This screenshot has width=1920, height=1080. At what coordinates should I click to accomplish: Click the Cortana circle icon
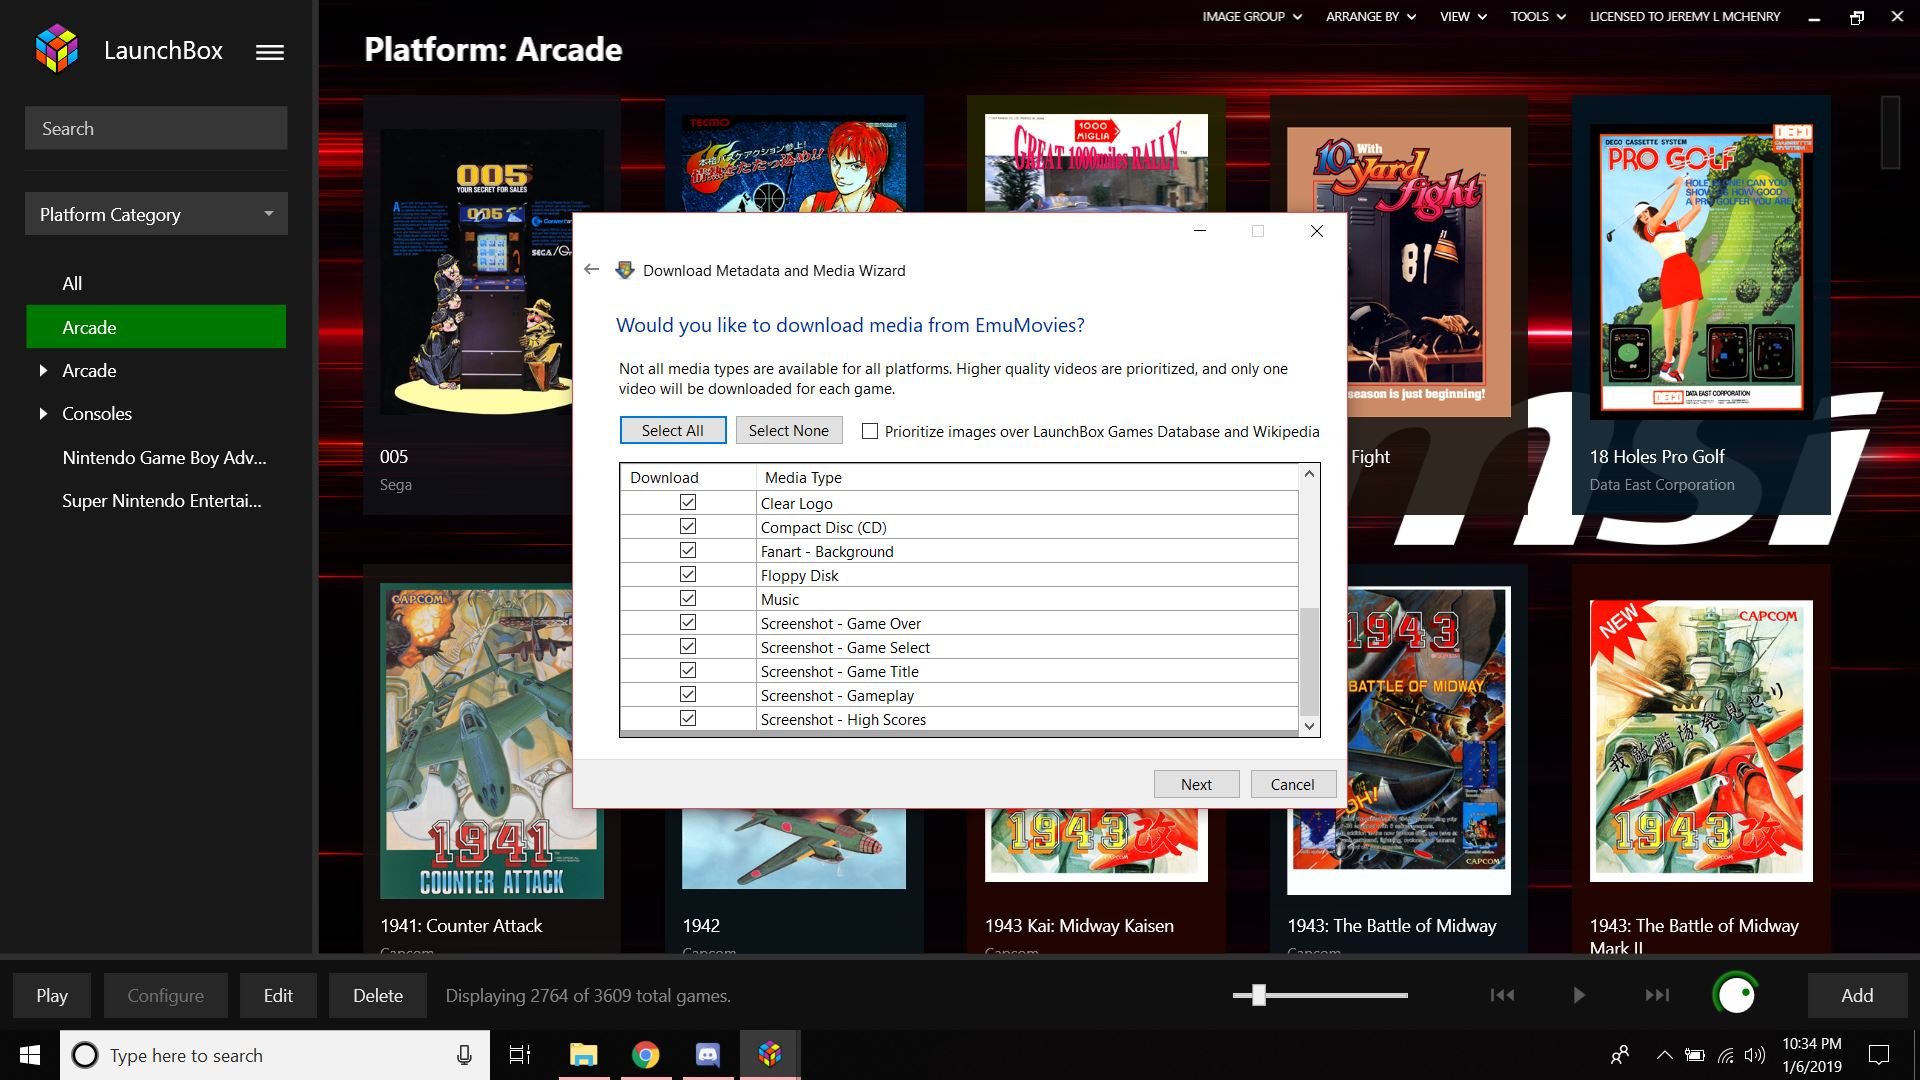click(85, 1055)
